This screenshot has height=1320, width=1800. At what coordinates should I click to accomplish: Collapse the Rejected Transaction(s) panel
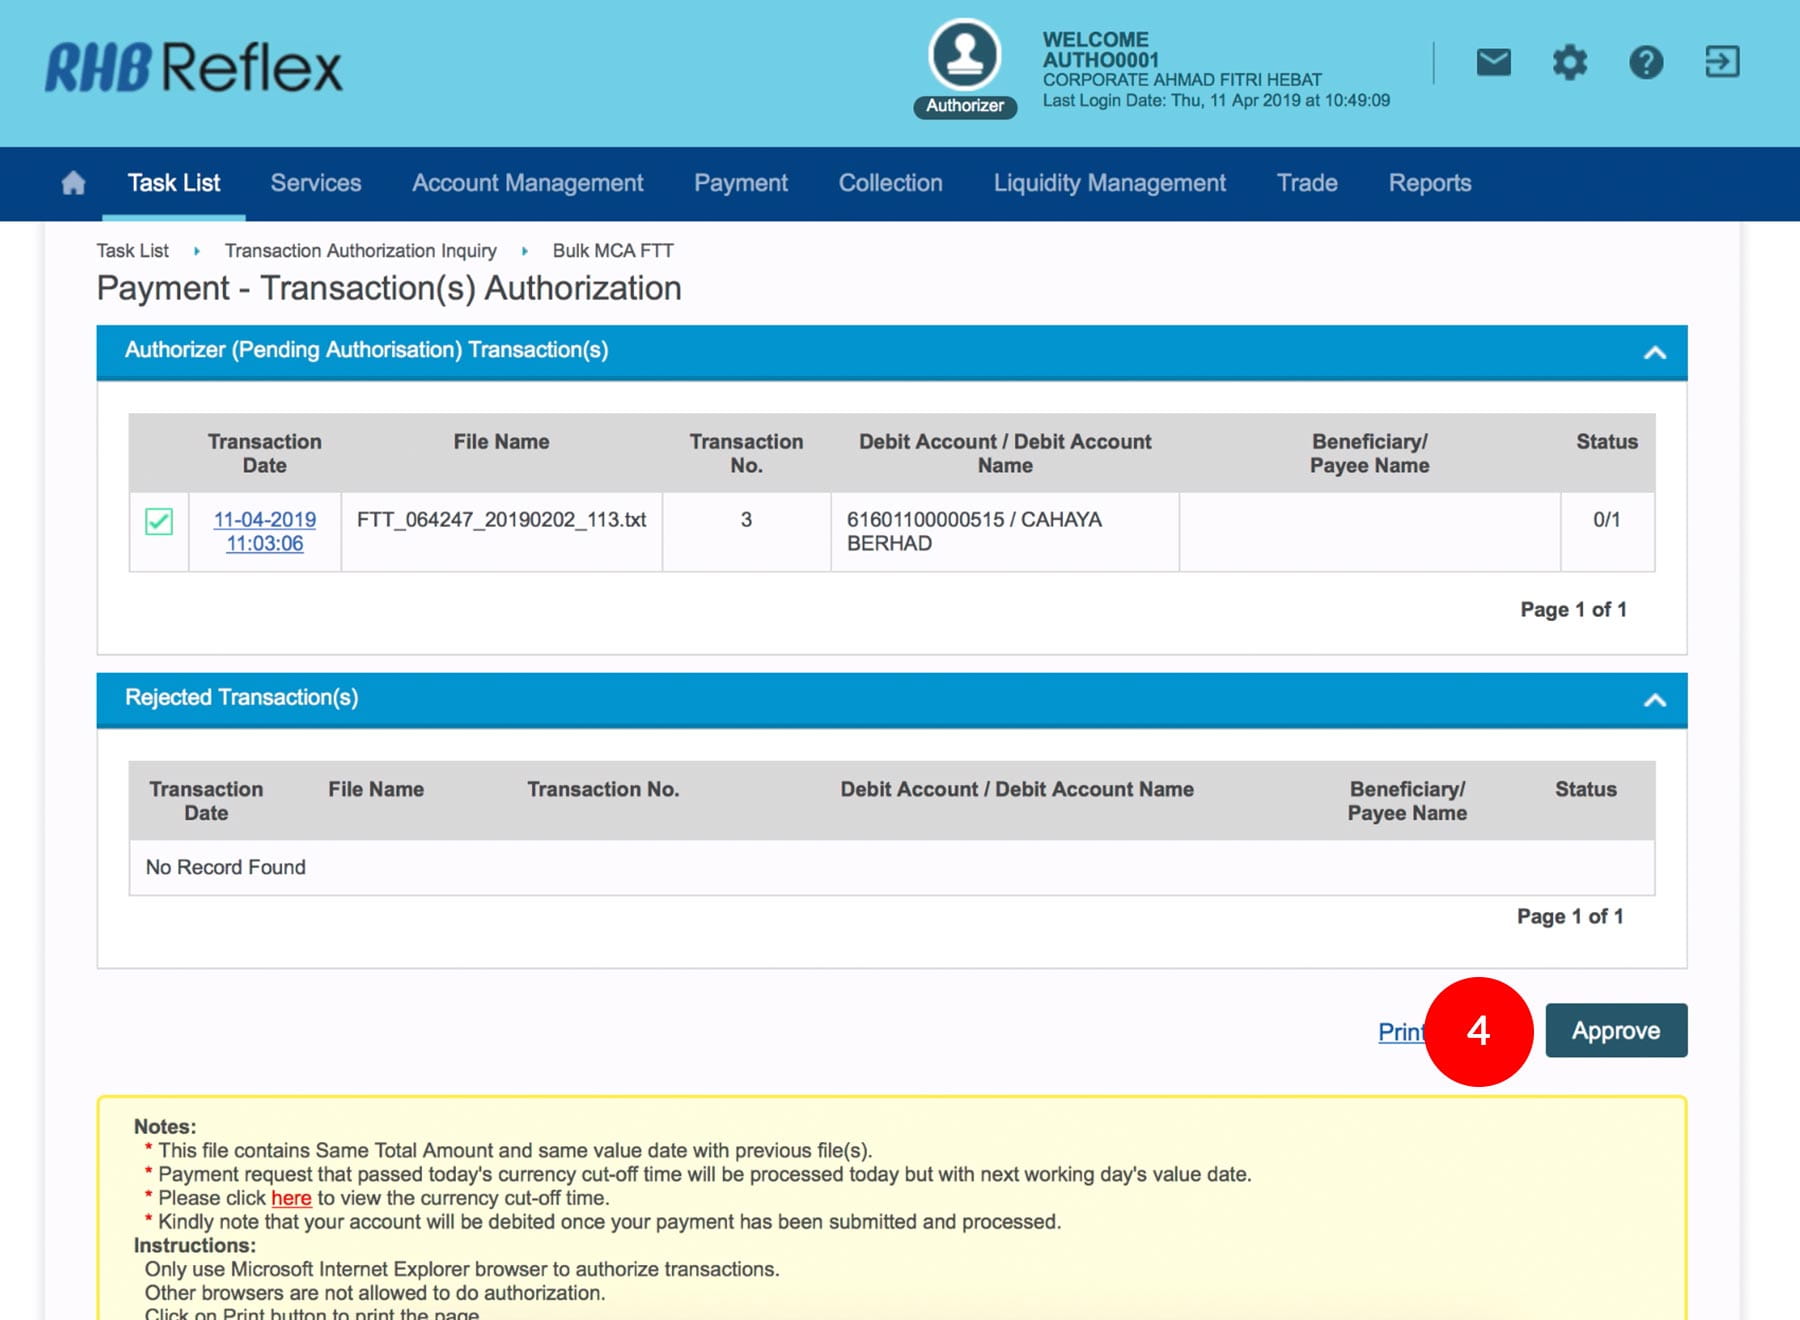coord(1654,700)
